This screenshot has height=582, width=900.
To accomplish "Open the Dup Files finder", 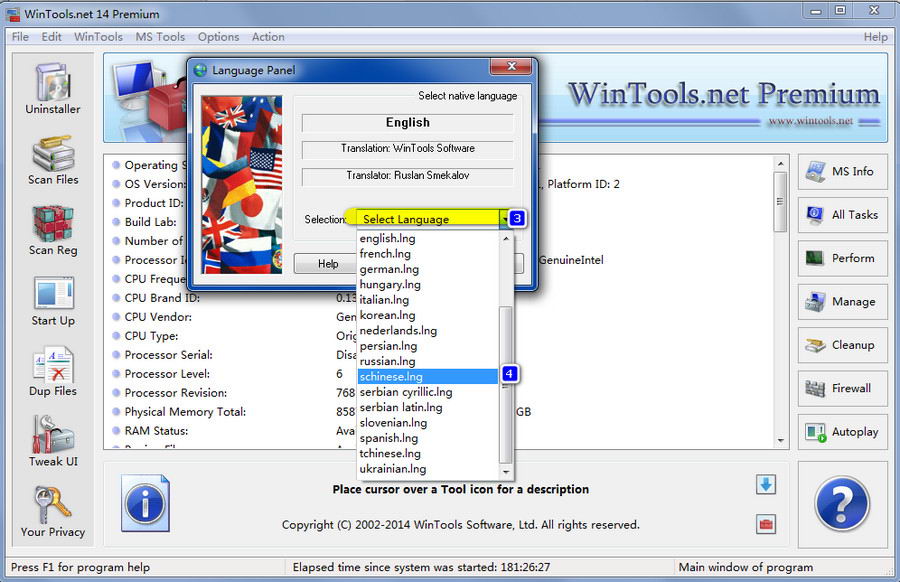I will click(x=53, y=372).
